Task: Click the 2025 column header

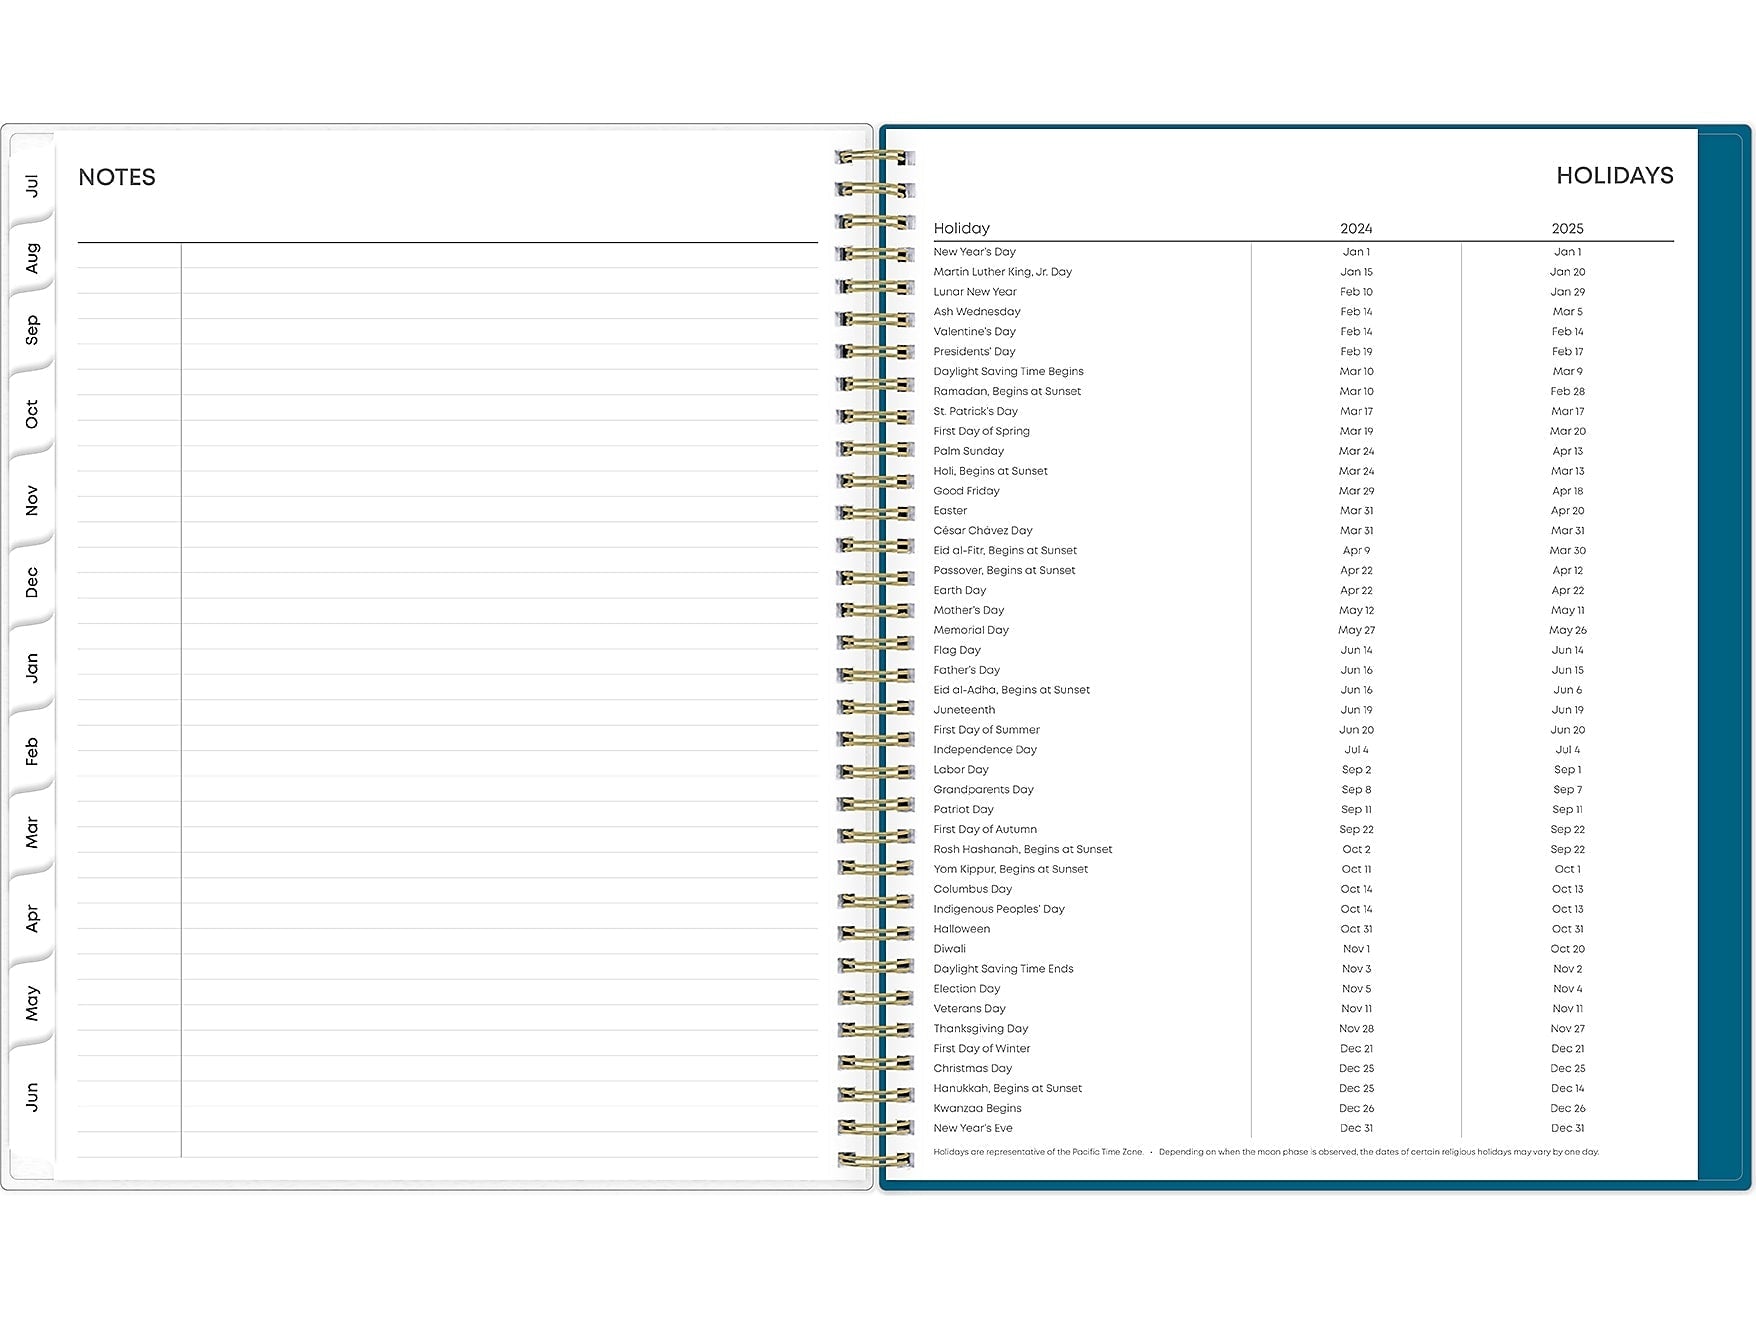Action: 1567,228
